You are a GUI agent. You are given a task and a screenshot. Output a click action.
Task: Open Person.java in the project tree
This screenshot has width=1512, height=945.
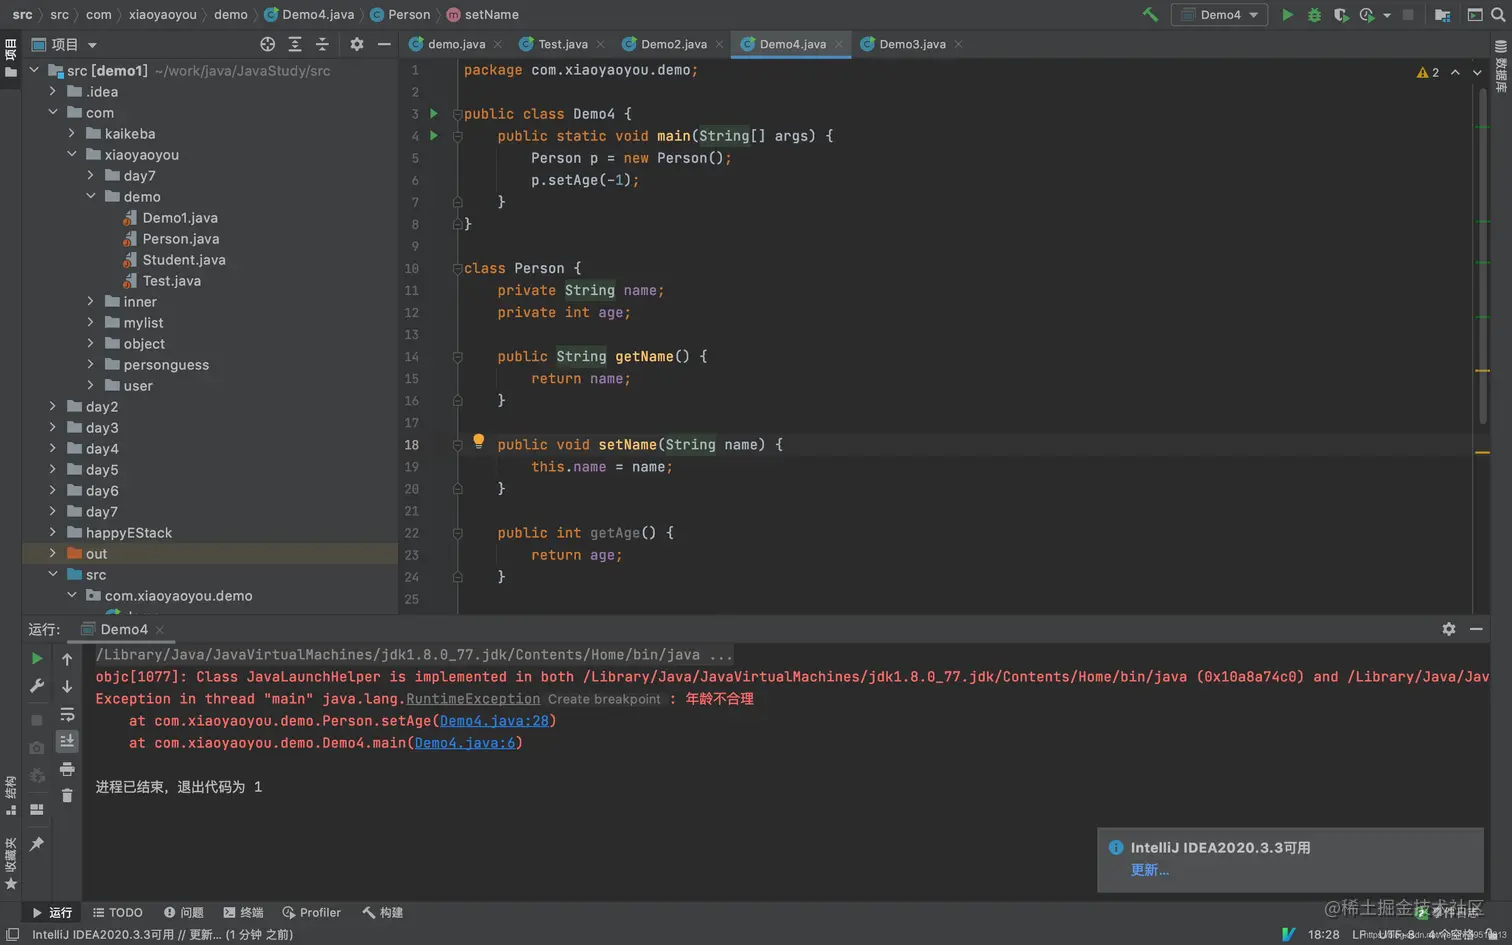[x=180, y=239]
